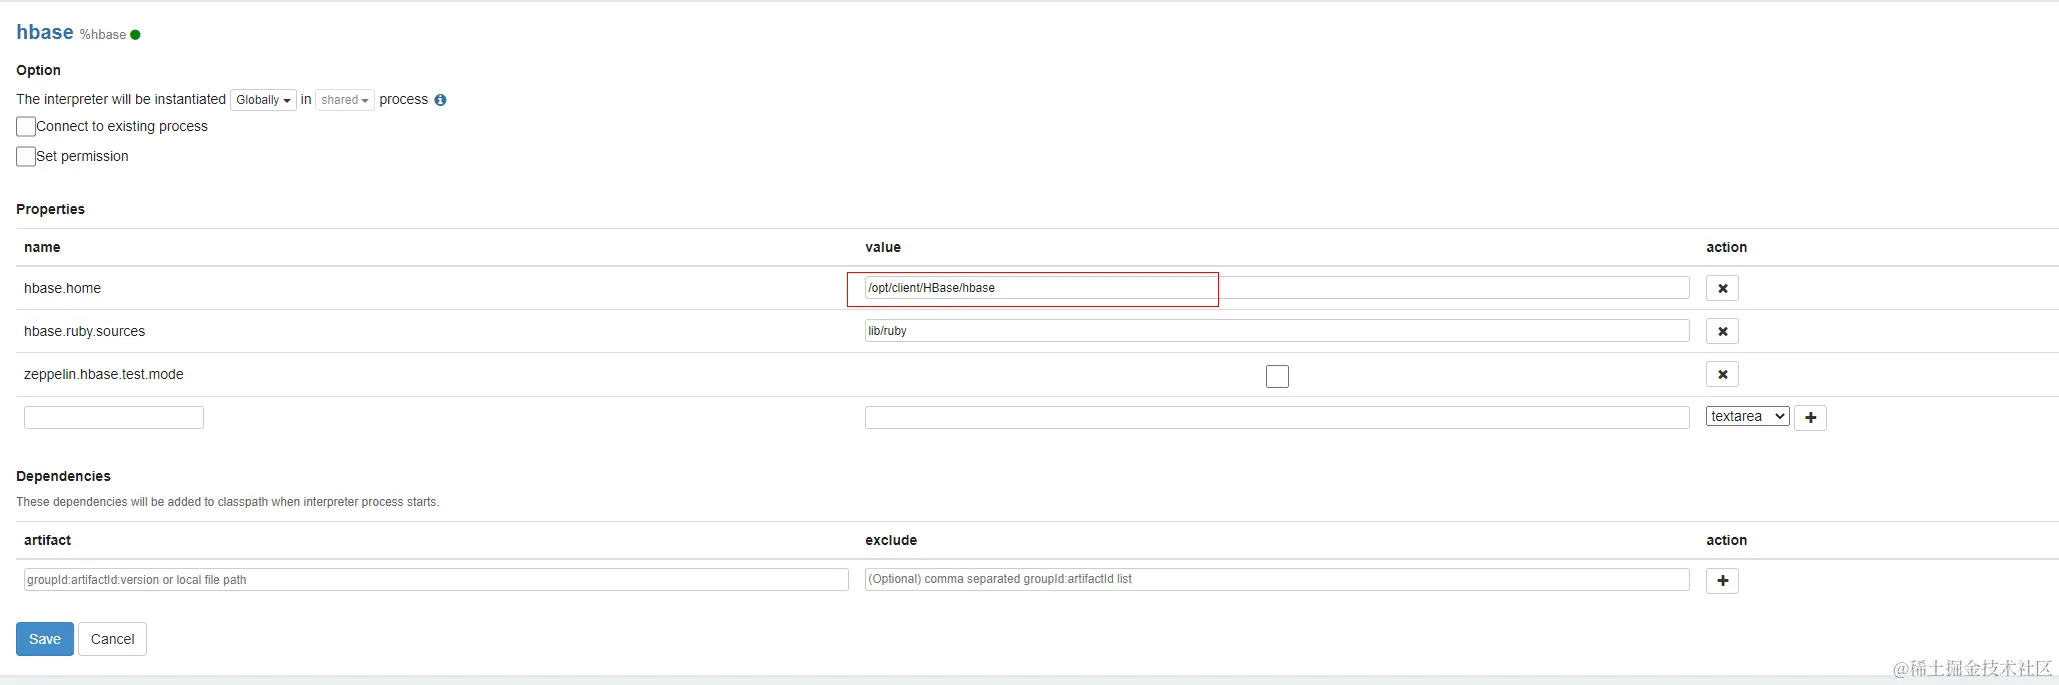Open the Globally instantiation dropdown
Viewport: 2059px width, 685px height.
tap(264, 100)
